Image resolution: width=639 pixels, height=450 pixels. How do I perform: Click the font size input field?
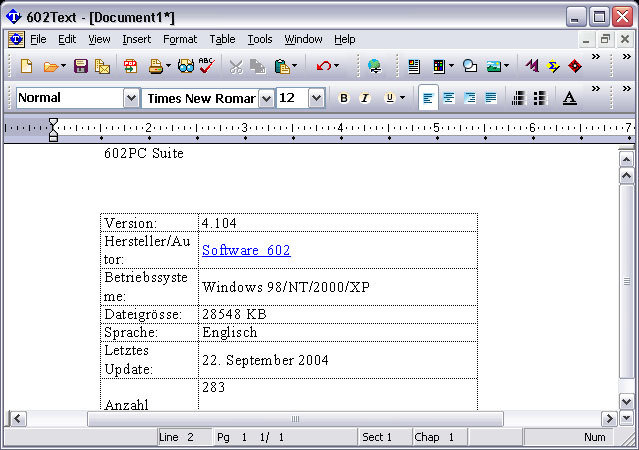tap(293, 98)
